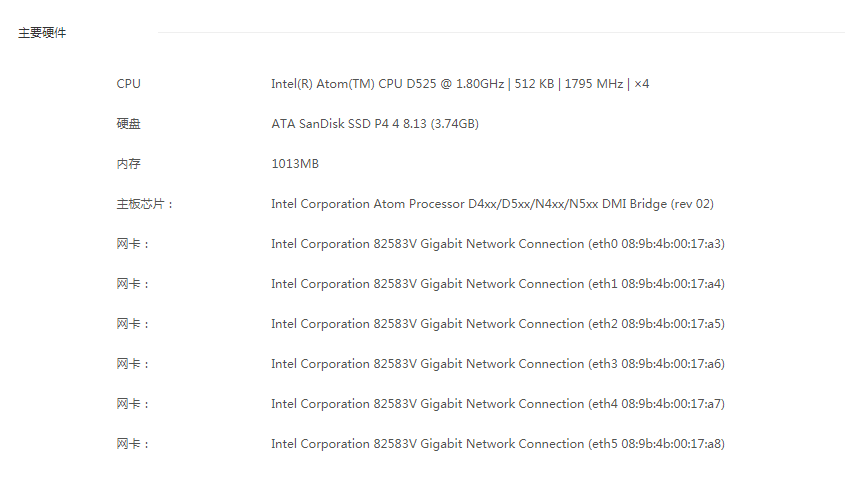Image resolution: width=845 pixels, height=477 pixels.
Task: Click the 主要硬件 section heading
Action: click(42, 33)
